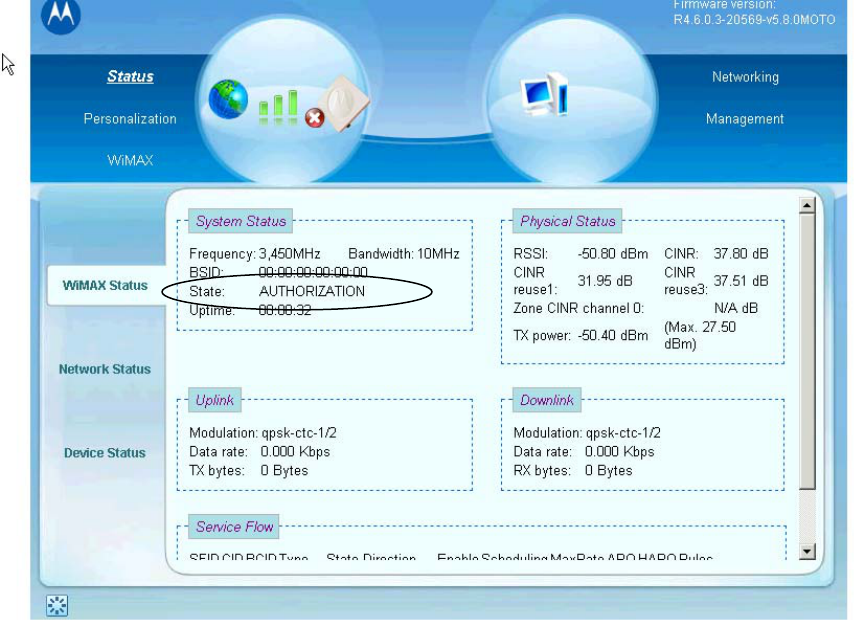Click the Uplink section heading

click(x=214, y=400)
